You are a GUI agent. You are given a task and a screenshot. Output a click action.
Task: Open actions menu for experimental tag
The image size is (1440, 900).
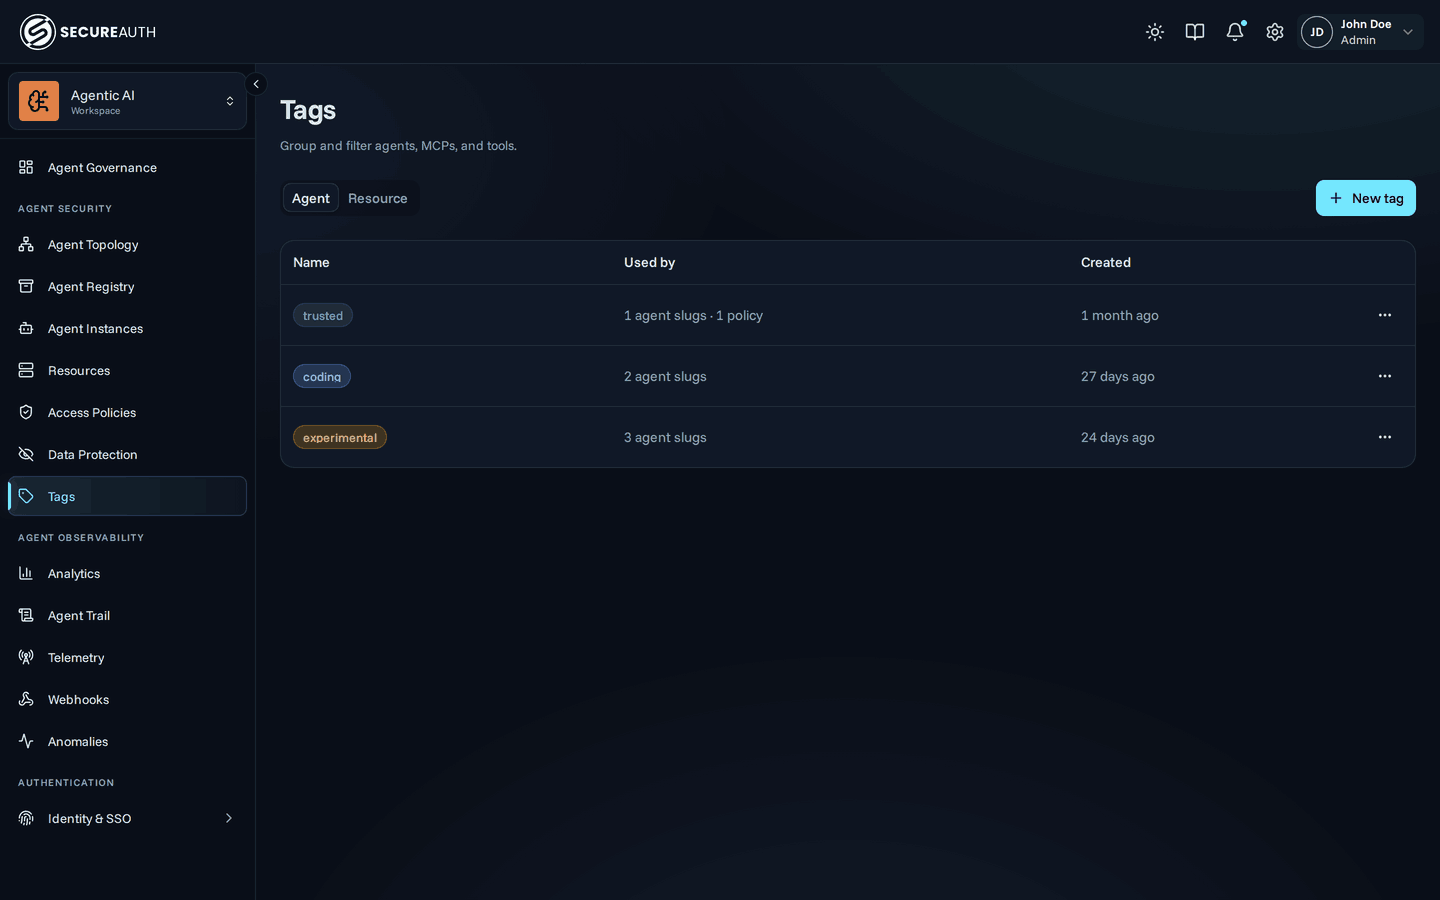(x=1385, y=437)
